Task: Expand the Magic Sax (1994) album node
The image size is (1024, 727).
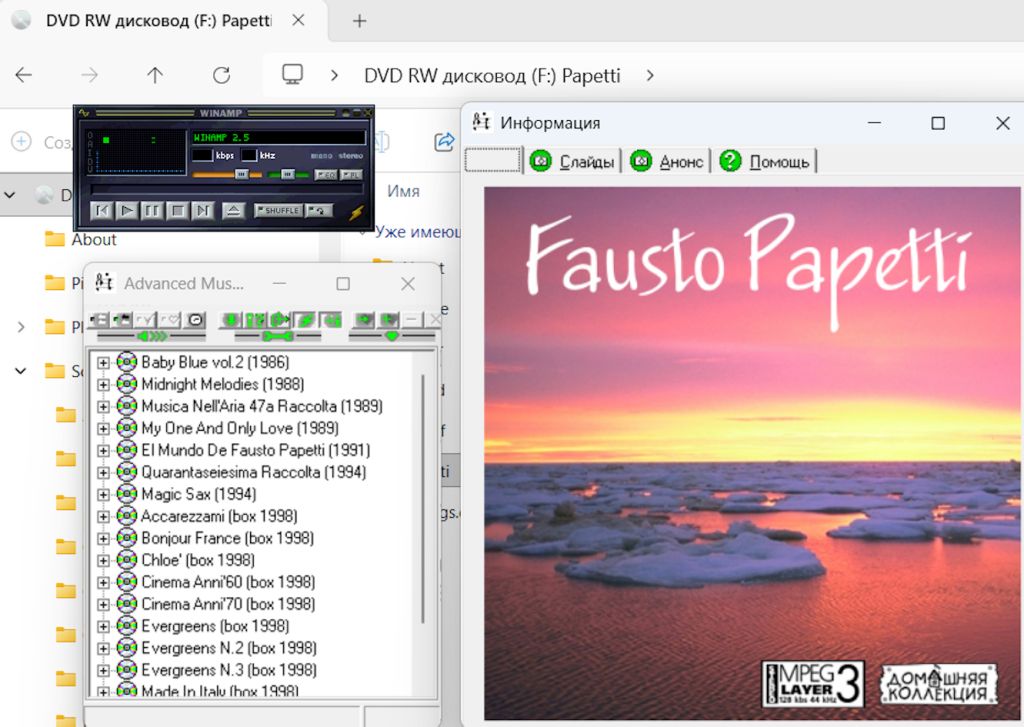Action: tap(103, 494)
